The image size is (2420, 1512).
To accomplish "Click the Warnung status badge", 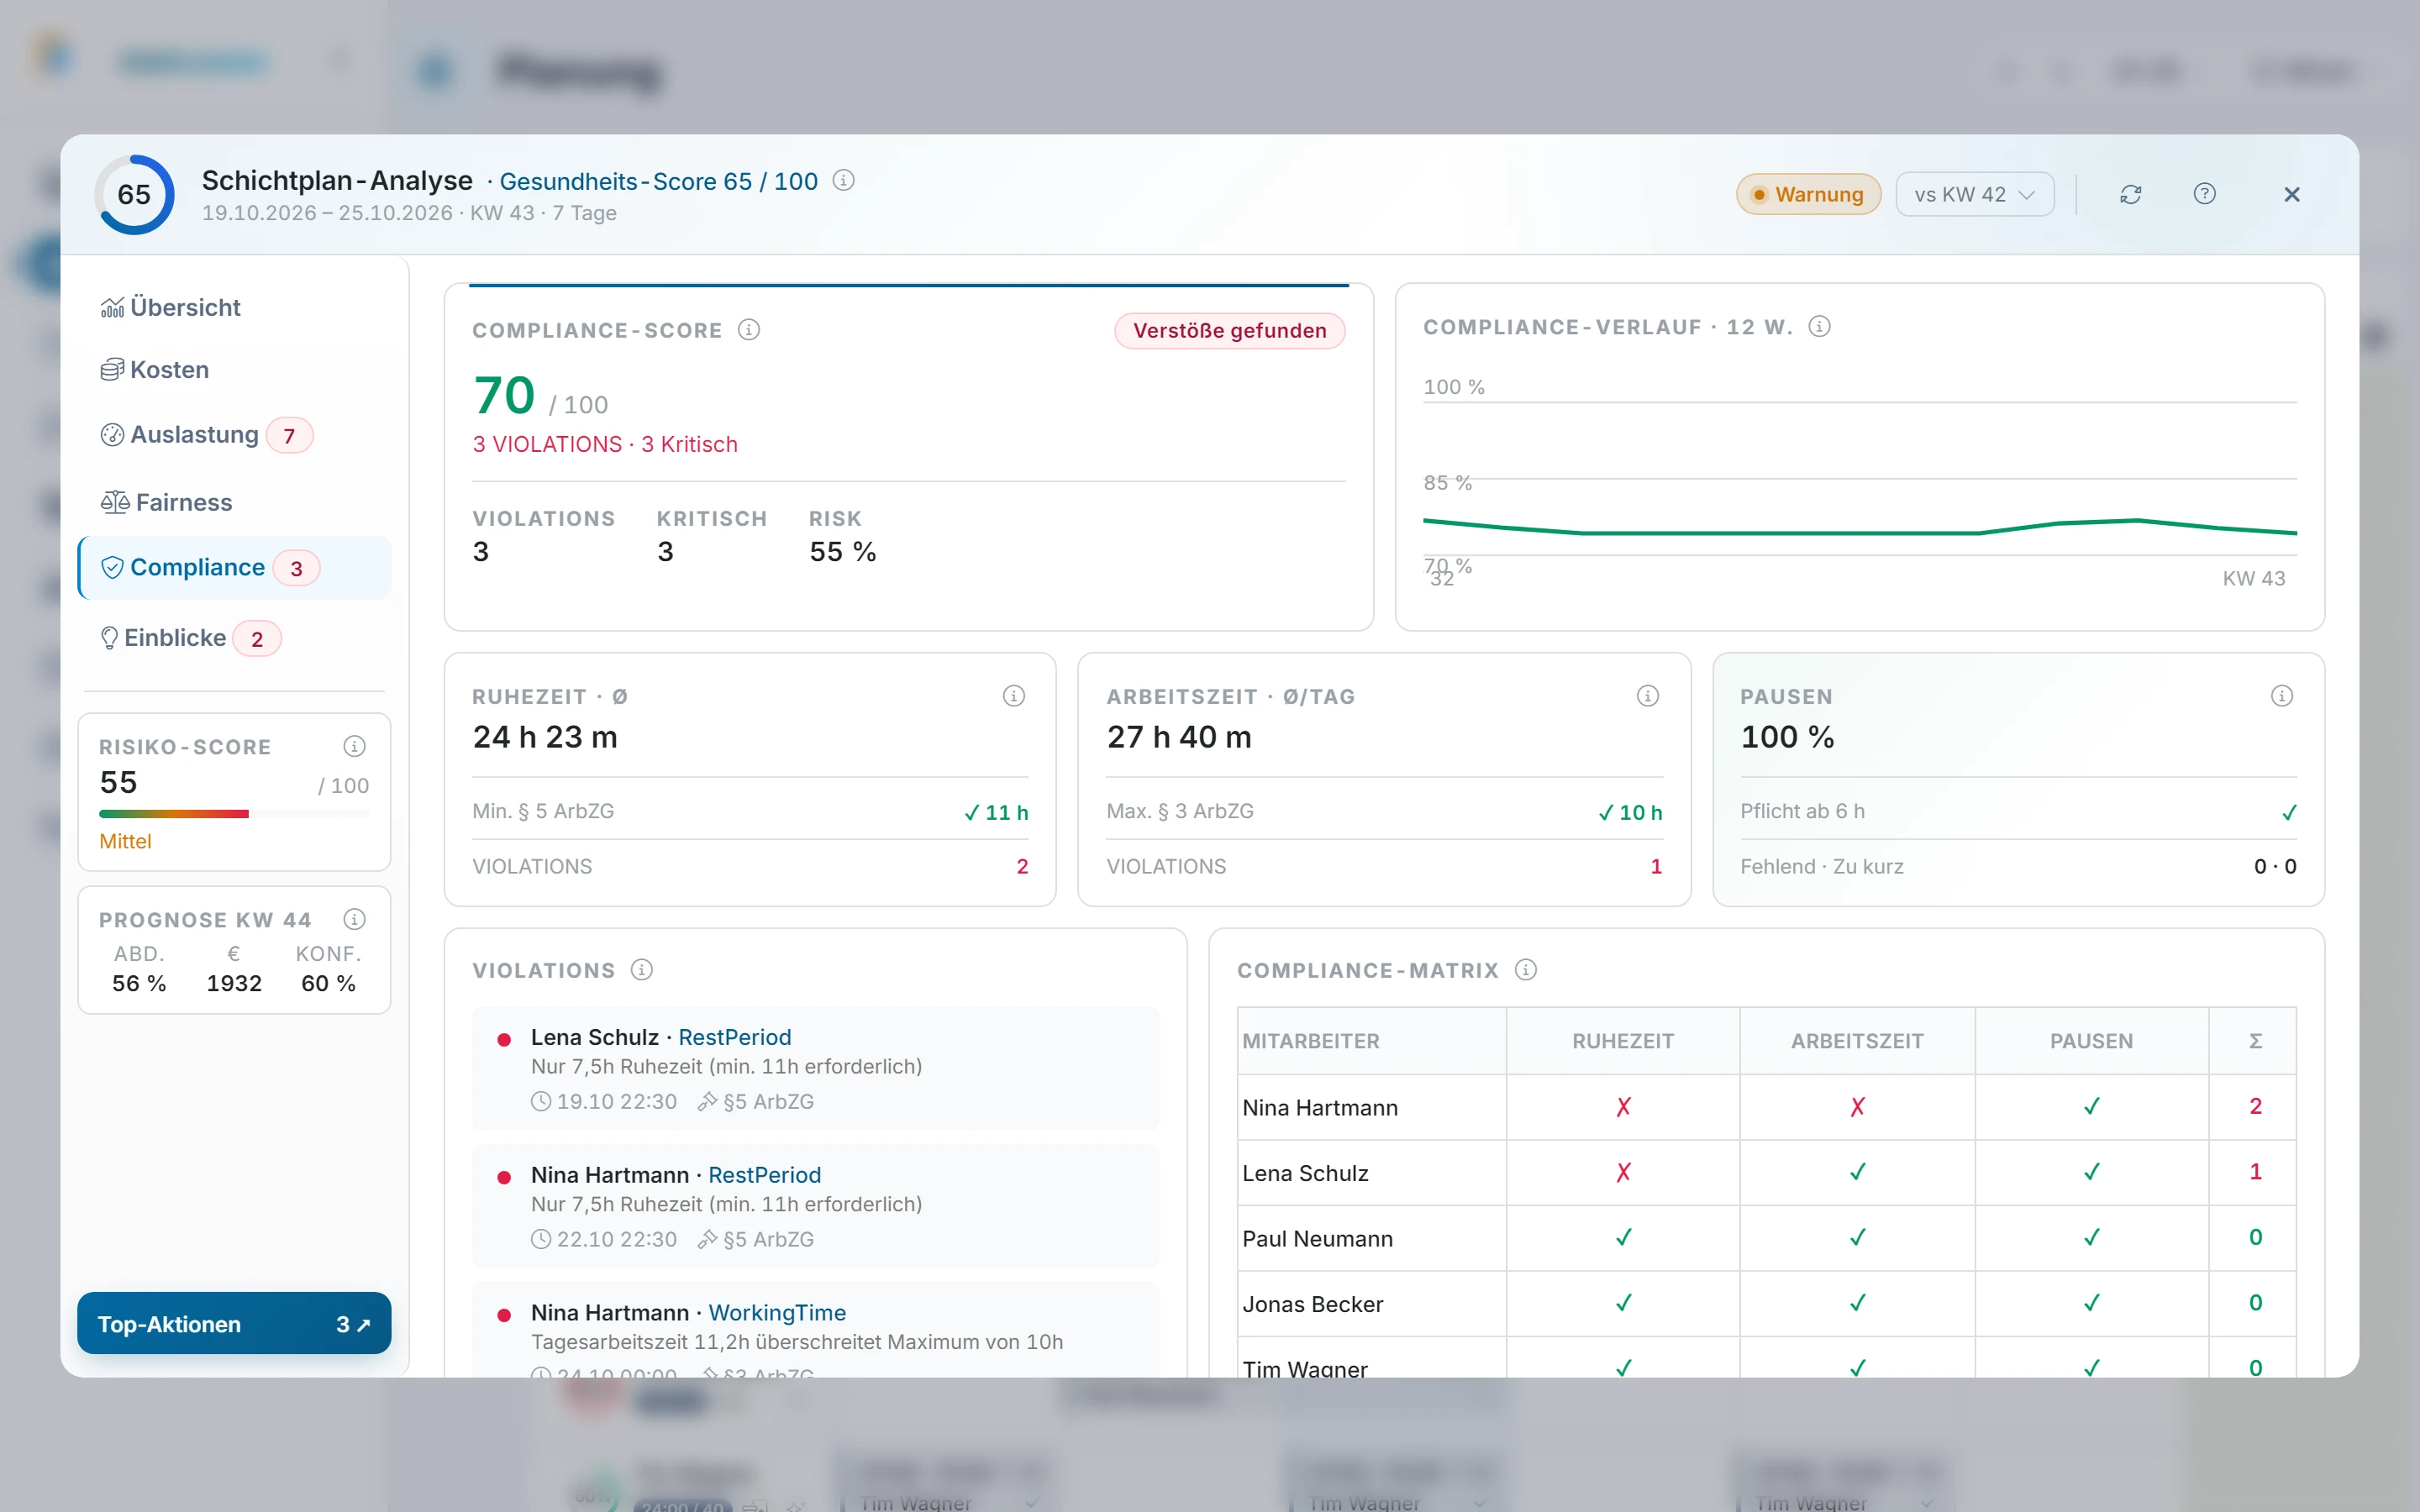I will [x=1808, y=194].
